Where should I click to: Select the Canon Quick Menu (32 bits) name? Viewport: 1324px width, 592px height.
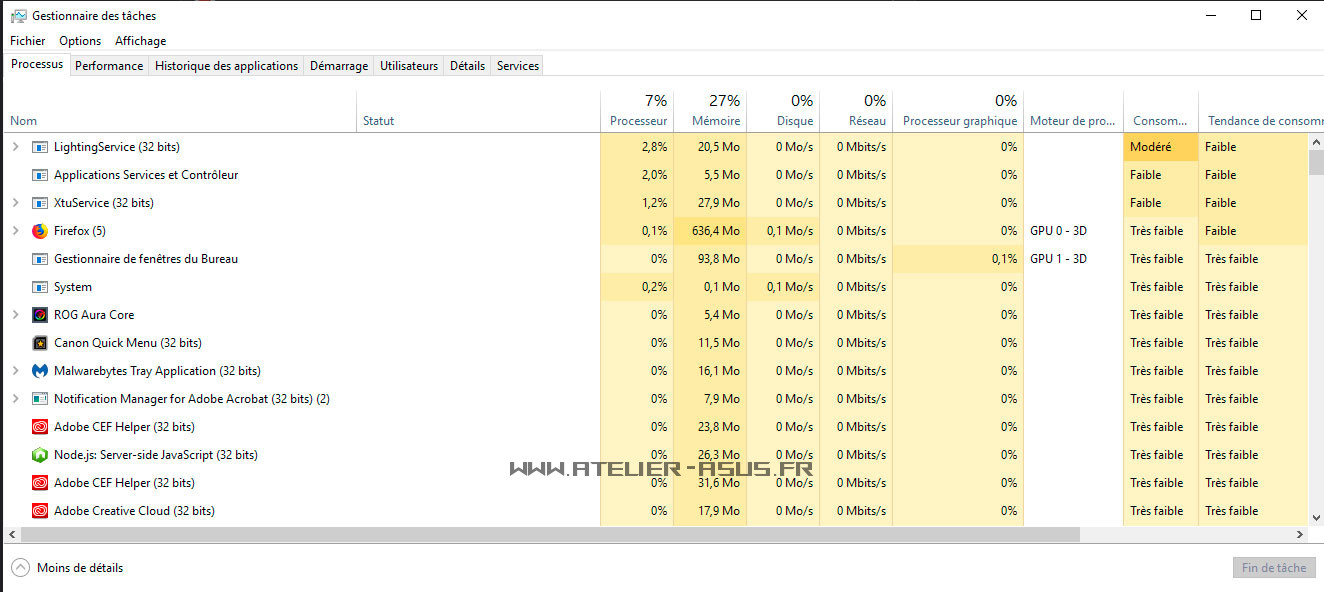pos(128,343)
